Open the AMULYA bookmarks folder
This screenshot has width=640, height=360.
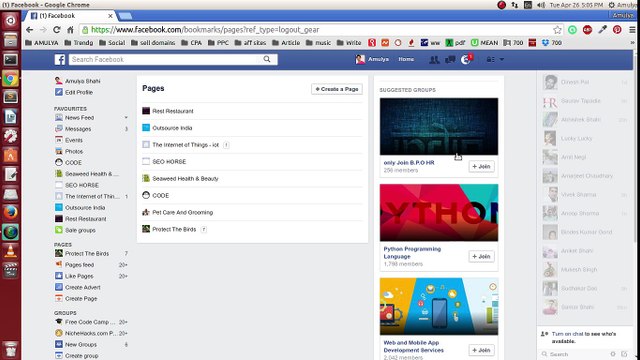[42, 42]
